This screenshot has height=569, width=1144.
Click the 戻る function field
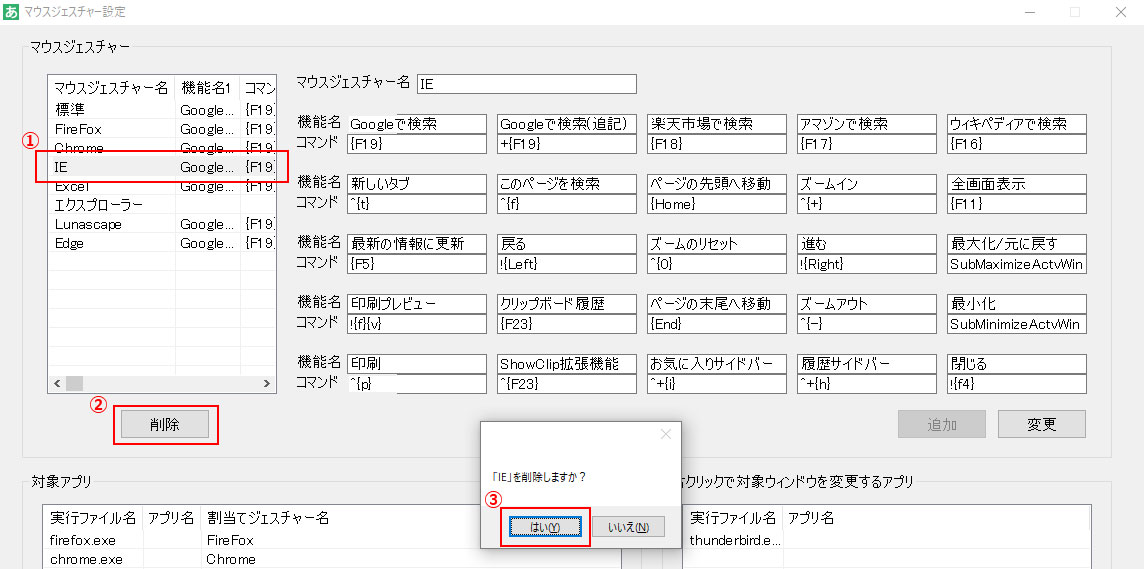(x=567, y=244)
